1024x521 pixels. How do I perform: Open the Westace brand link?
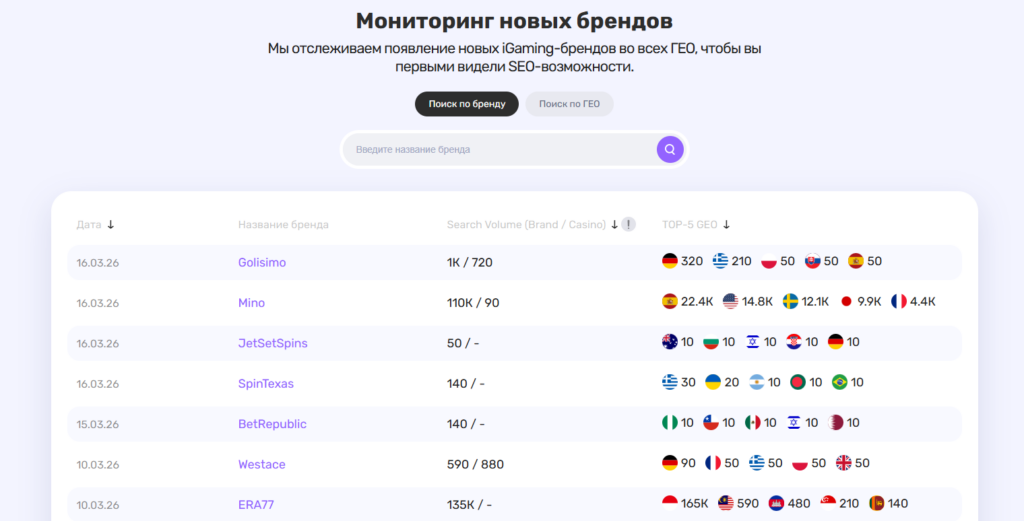(262, 465)
